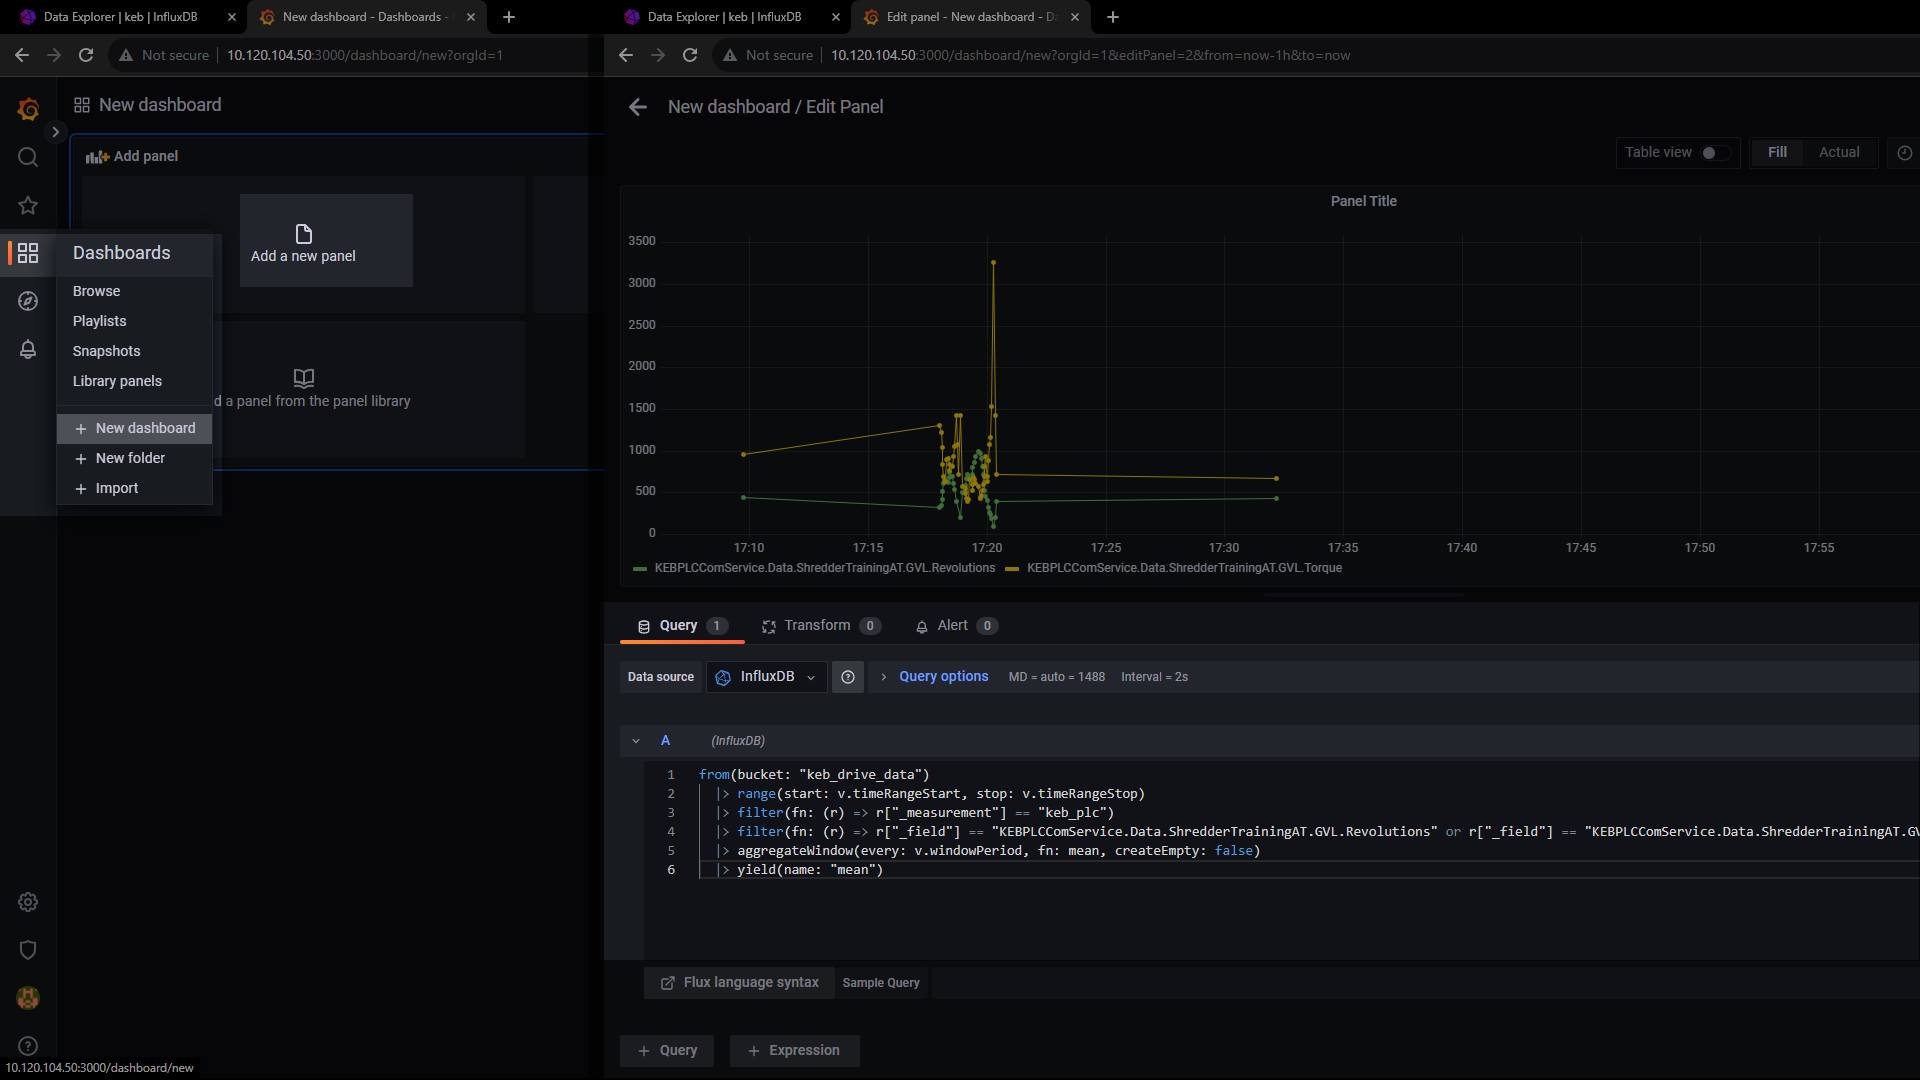Viewport: 1920px width, 1080px height.
Task: Open the Starred dashboards icon
Action: 28,205
